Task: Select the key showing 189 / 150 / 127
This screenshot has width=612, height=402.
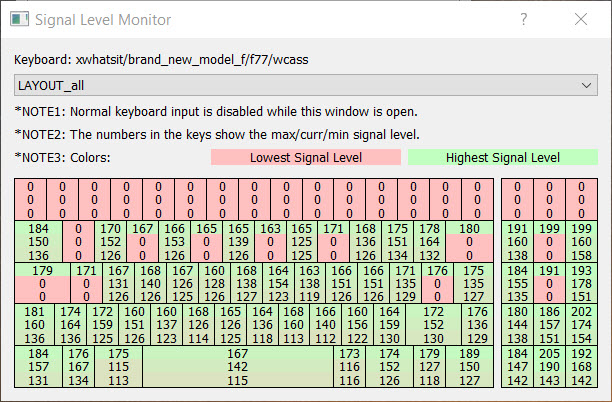Action: 470,367
